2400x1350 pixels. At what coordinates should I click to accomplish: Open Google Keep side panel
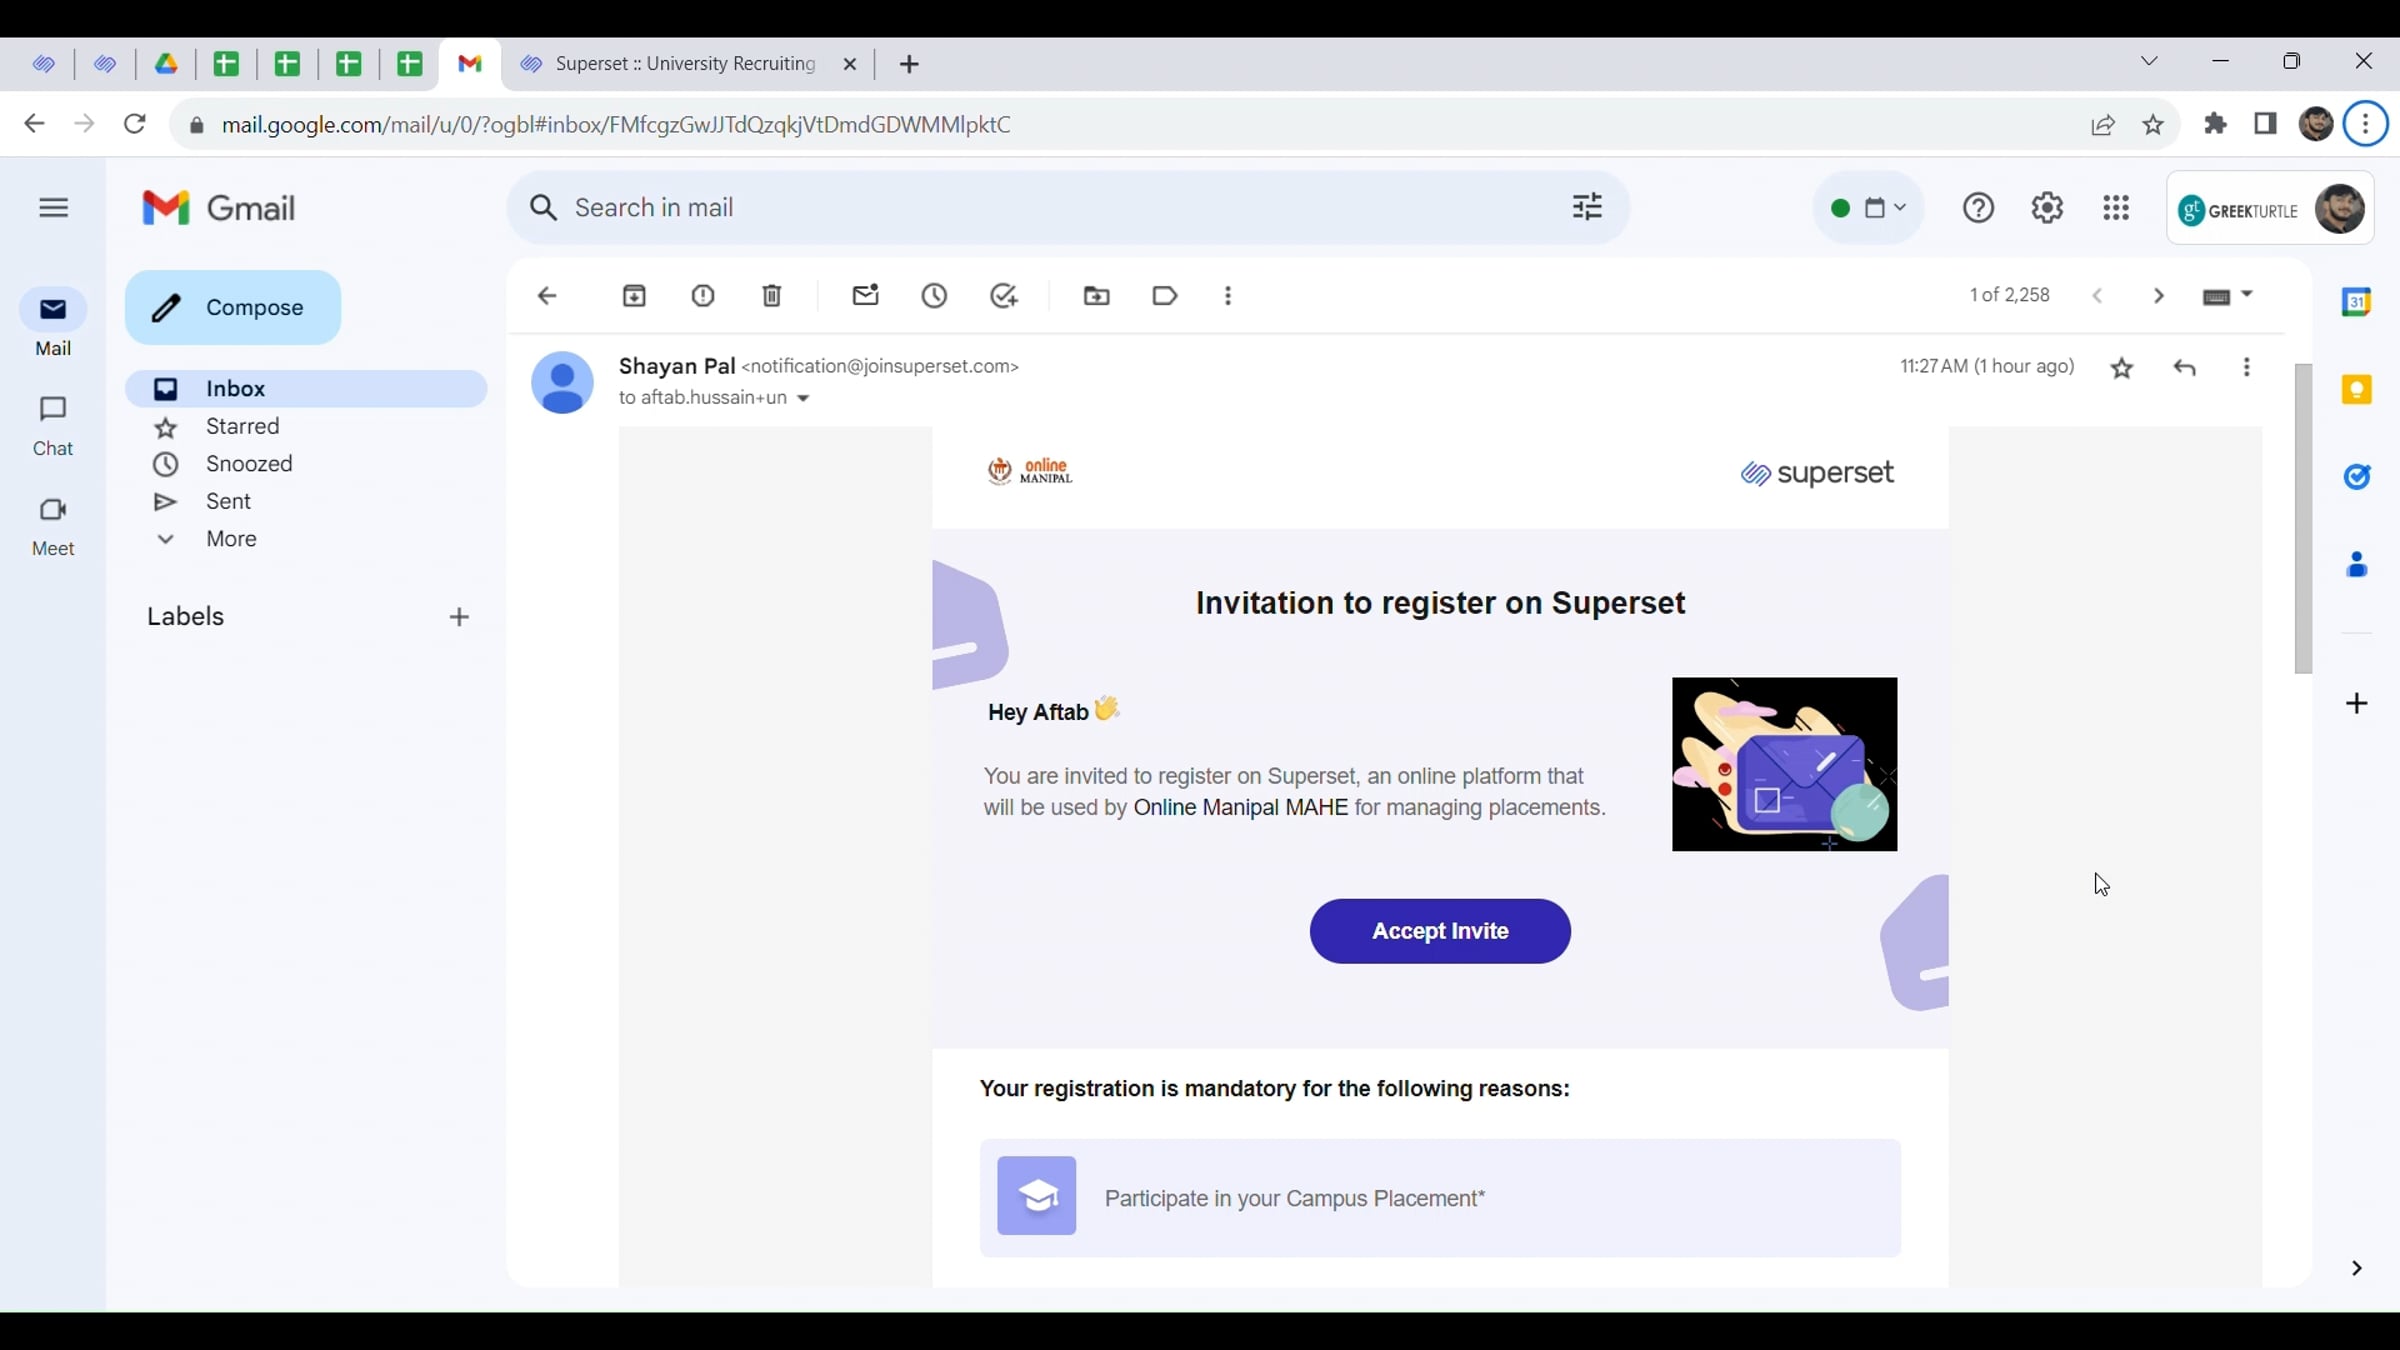(x=2358, y=388)
